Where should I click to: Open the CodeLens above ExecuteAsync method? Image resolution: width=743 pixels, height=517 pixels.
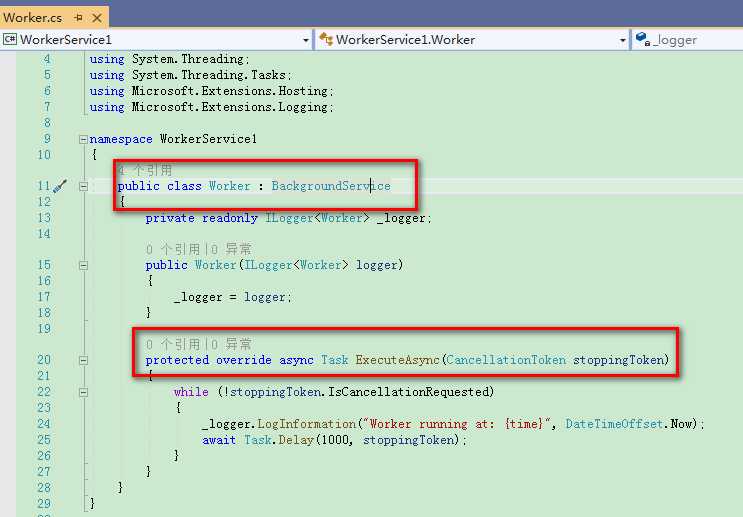pyautogui.click(x=199, y=344)
